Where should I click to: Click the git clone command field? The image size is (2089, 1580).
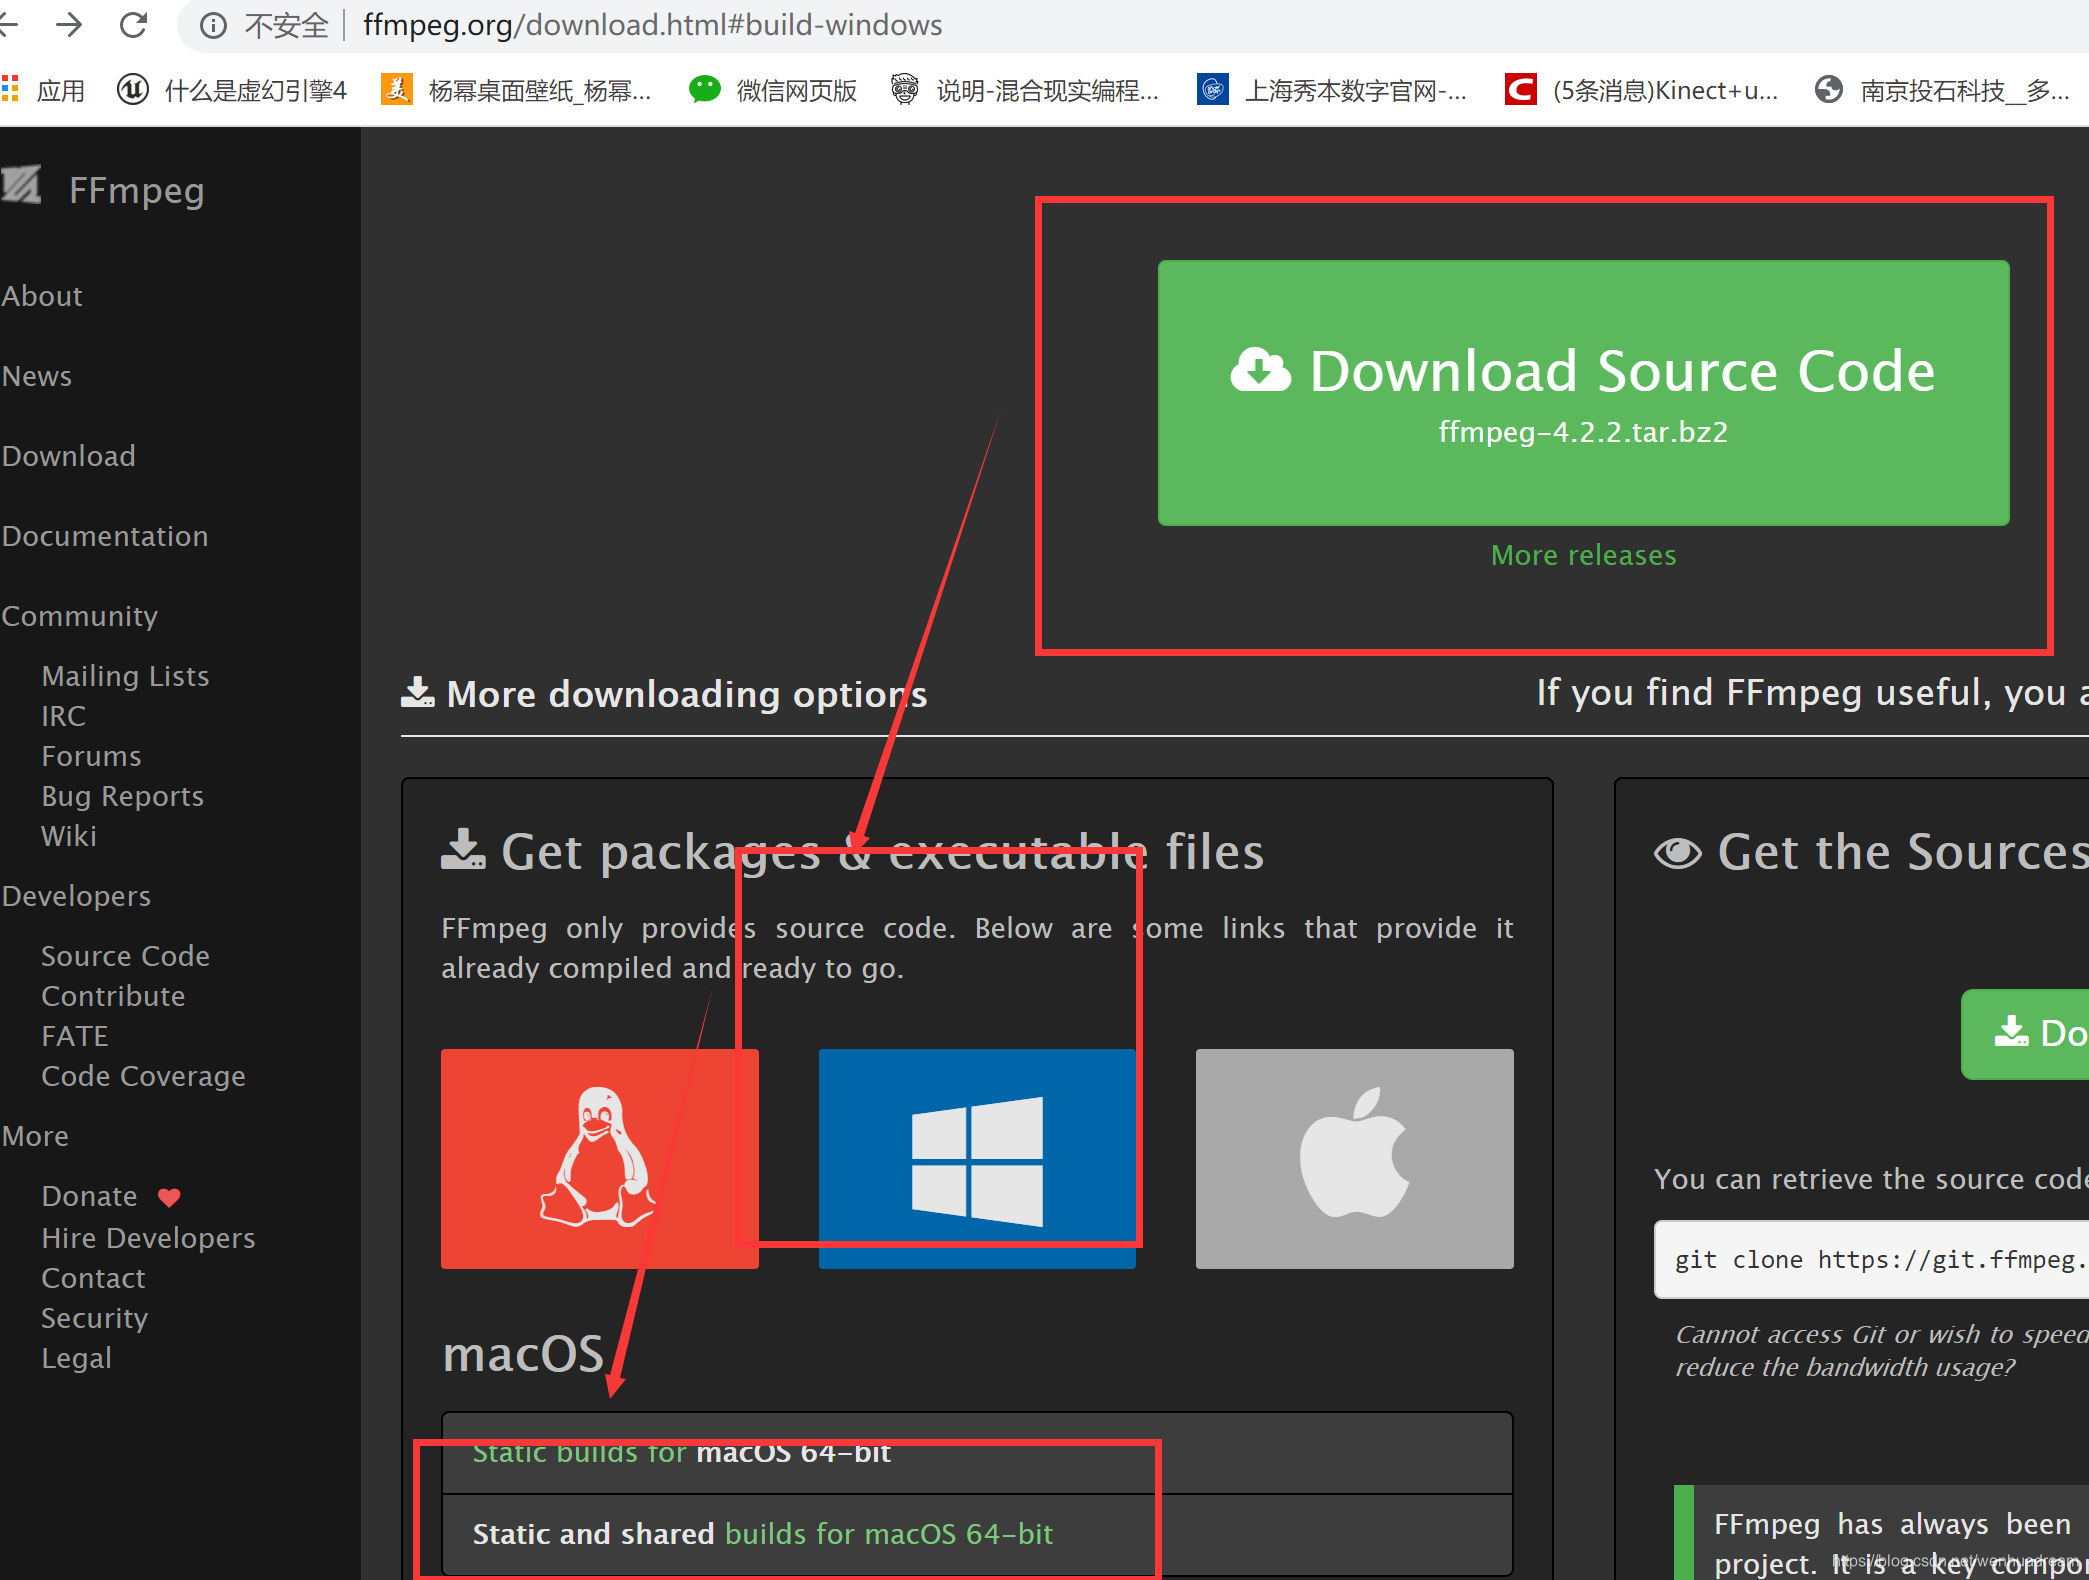[x=1870, y=1259]
